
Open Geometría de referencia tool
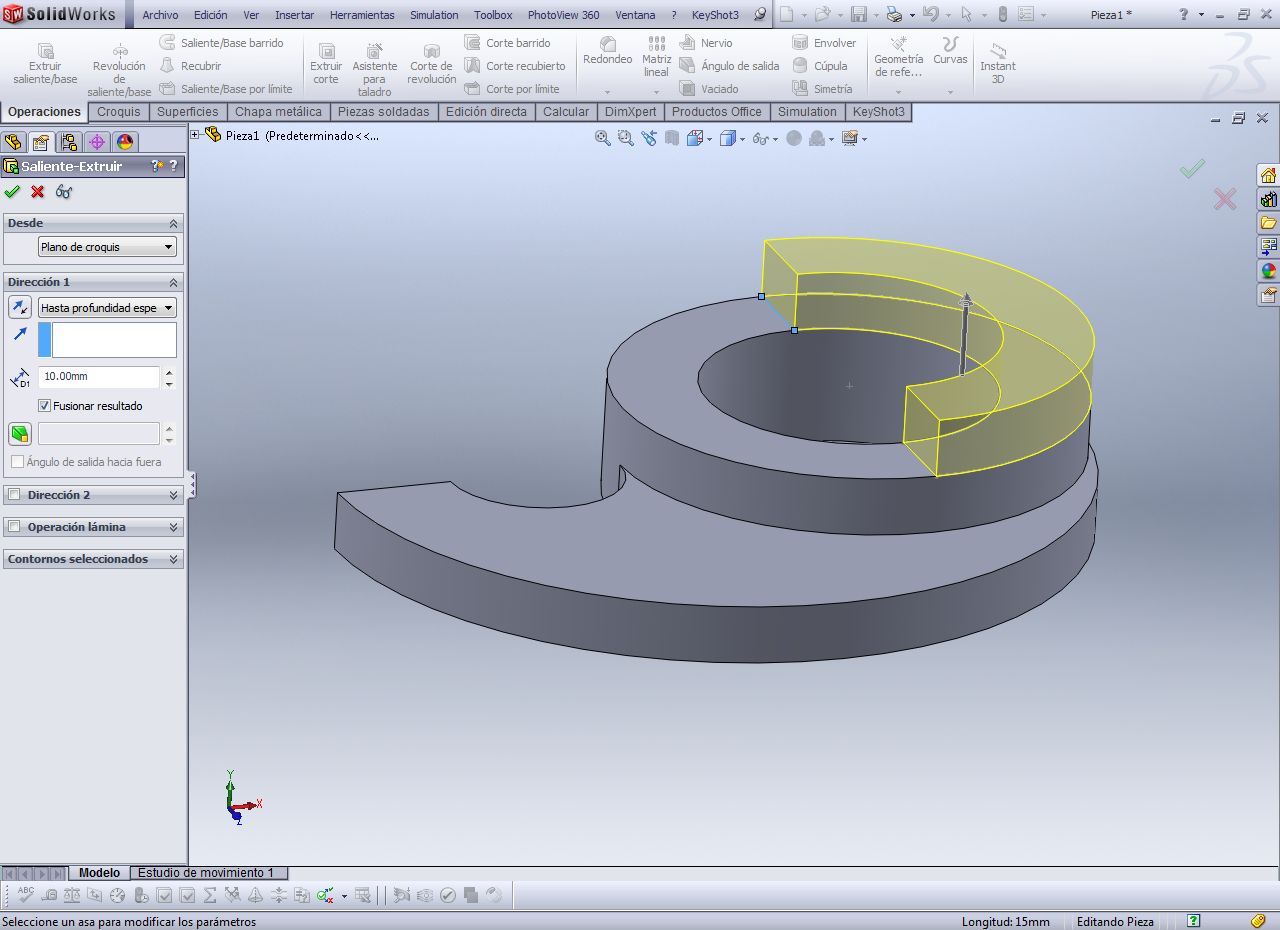(898, 58)
